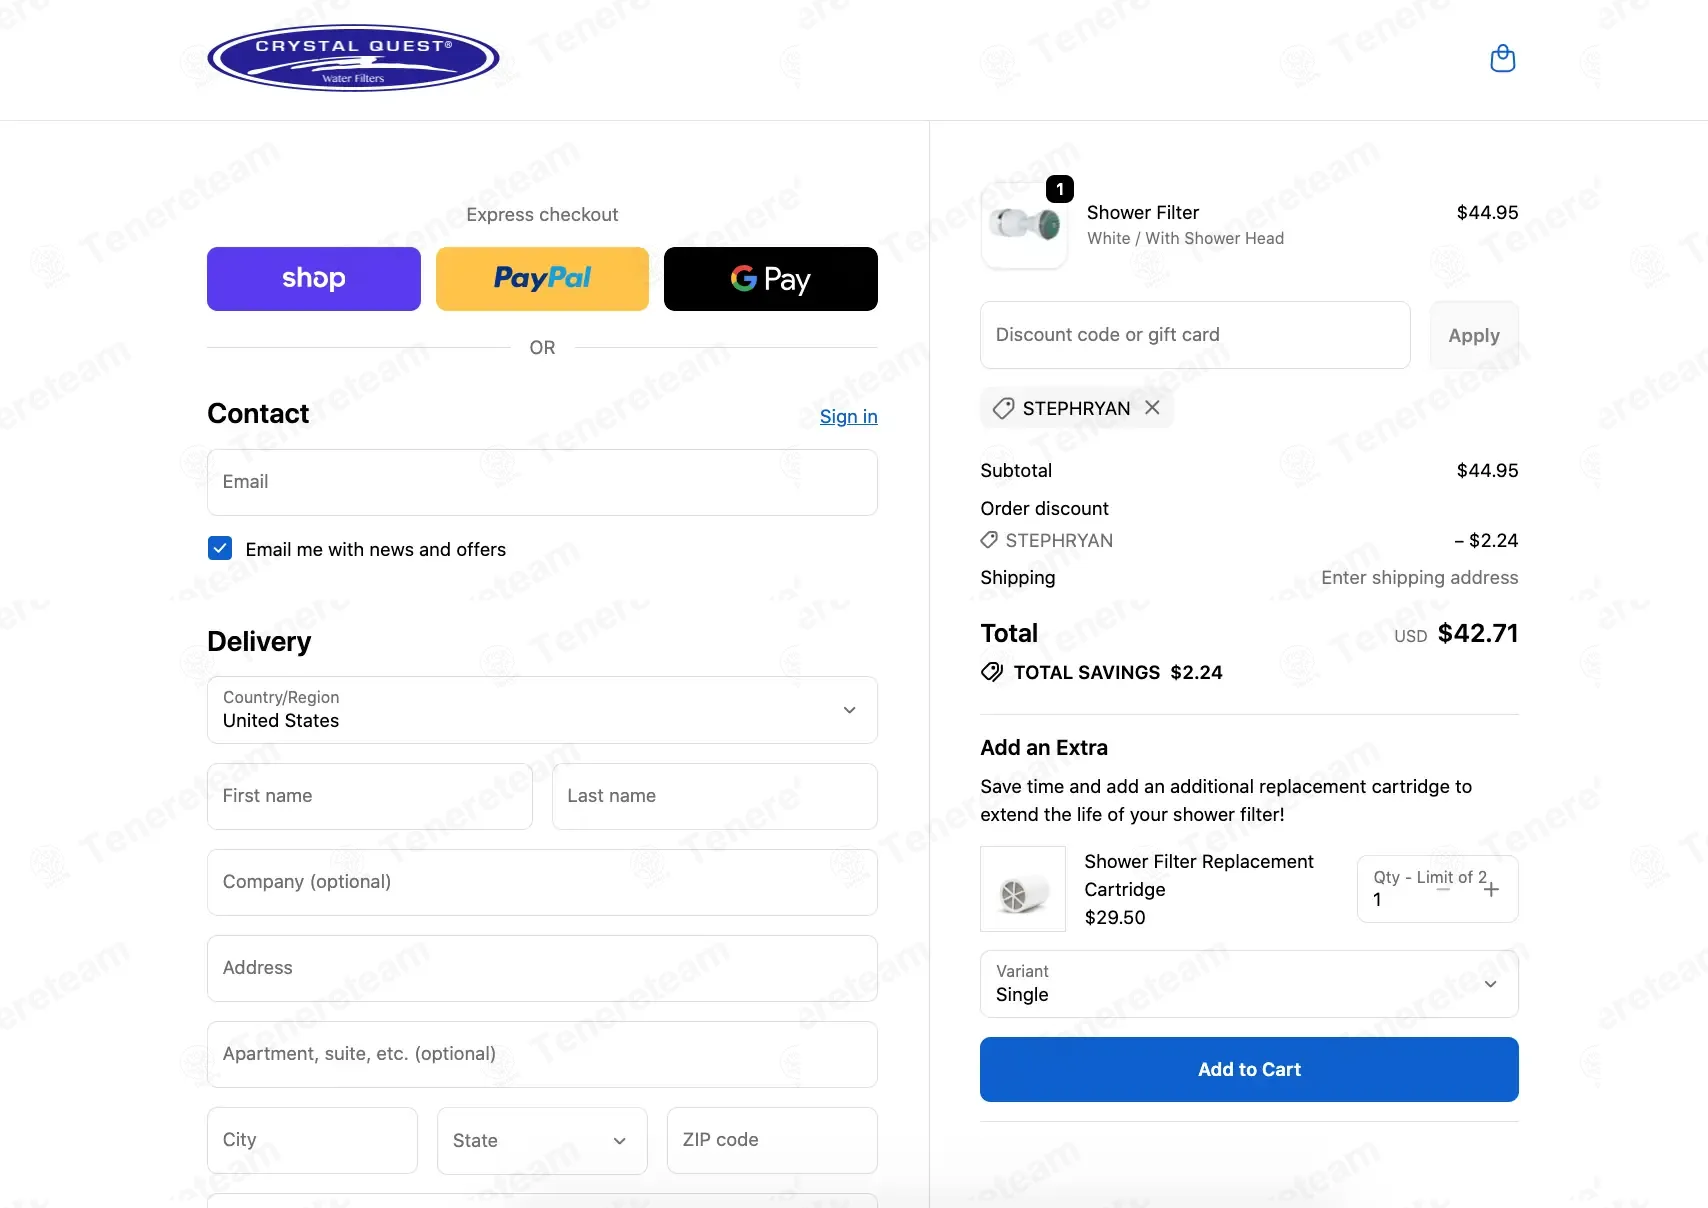Expand the State dropdown
The height and width of the screenshot is (1208, 1708).
pos(542,1140)
